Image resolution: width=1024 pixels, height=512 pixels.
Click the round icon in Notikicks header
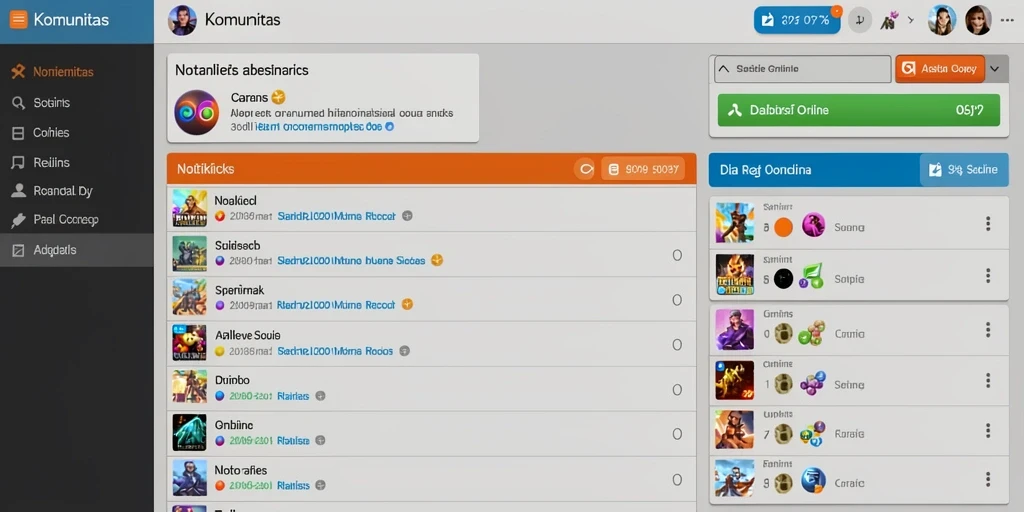click(x=584, y=169)
